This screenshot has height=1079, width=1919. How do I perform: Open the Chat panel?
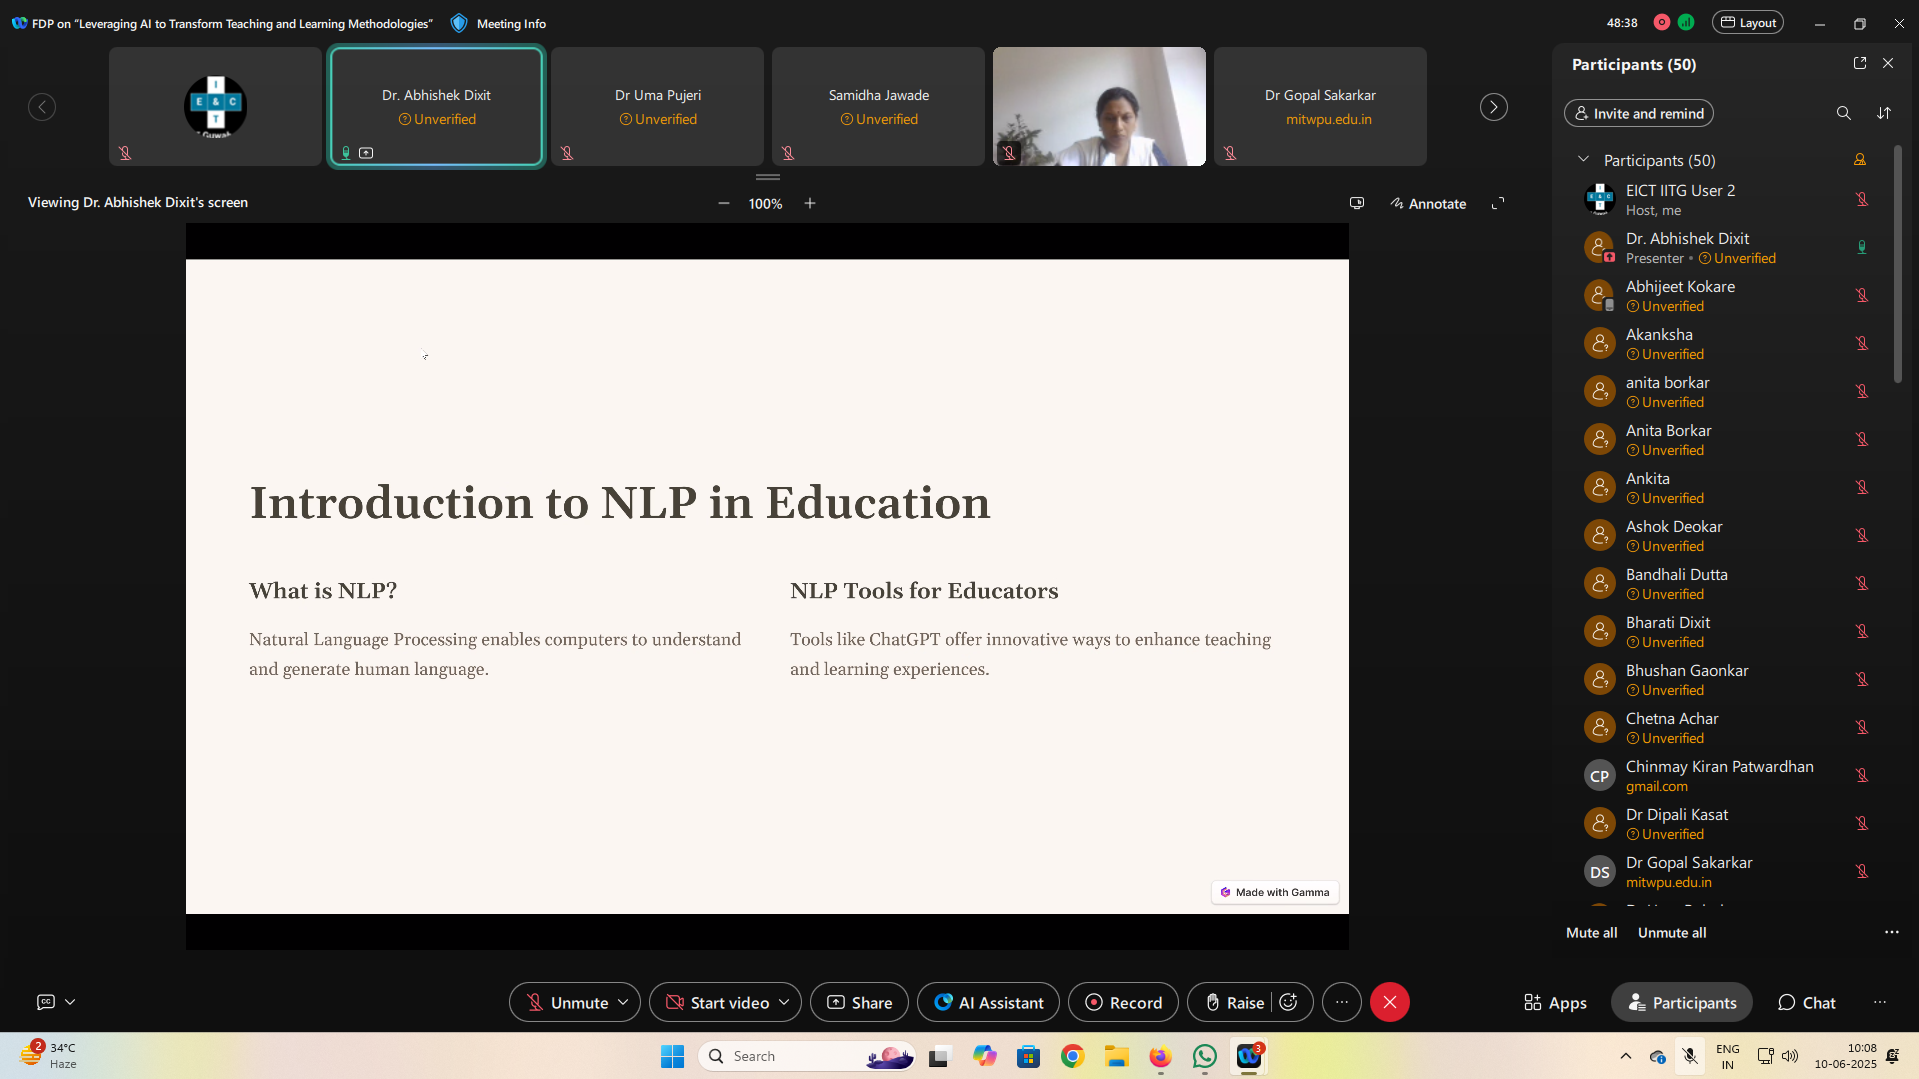tap(1806, 1002)
